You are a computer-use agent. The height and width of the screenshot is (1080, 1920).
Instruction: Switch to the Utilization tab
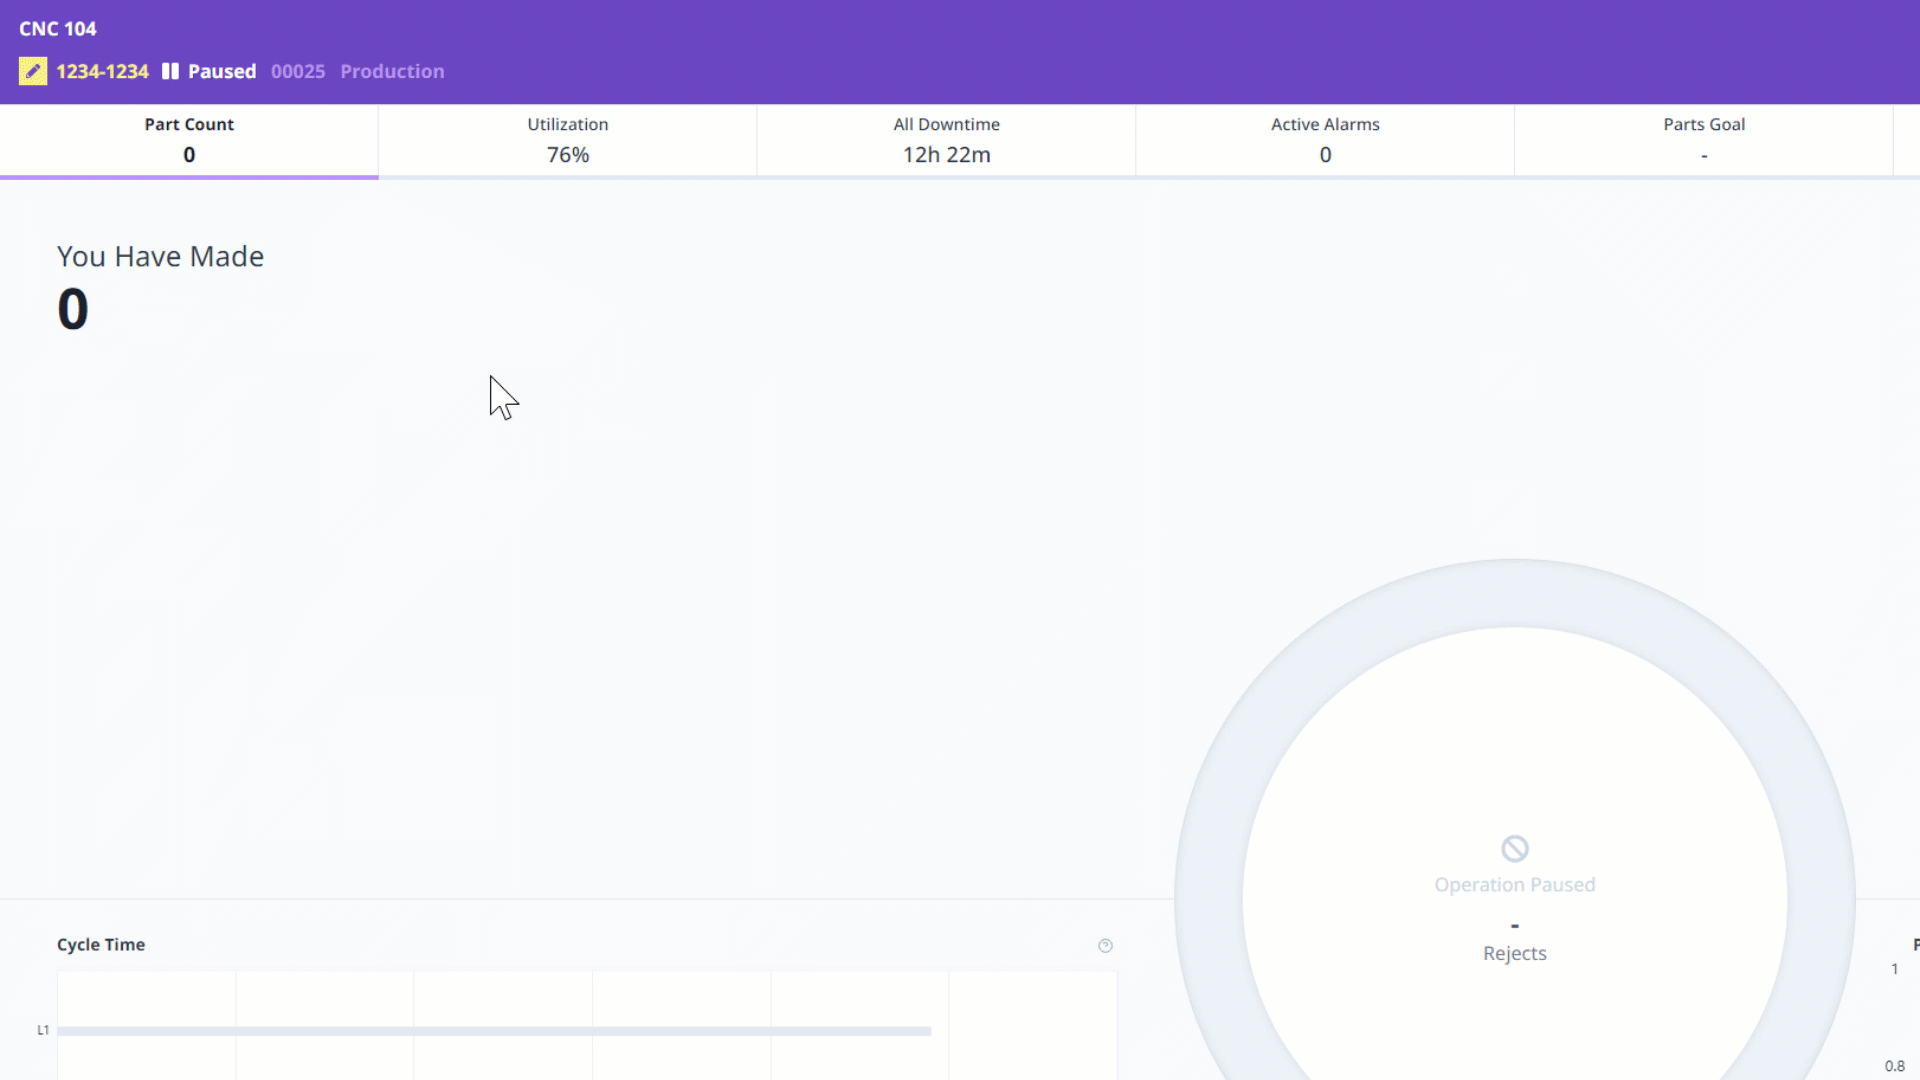pyautogui.click(x=567, y=140)
